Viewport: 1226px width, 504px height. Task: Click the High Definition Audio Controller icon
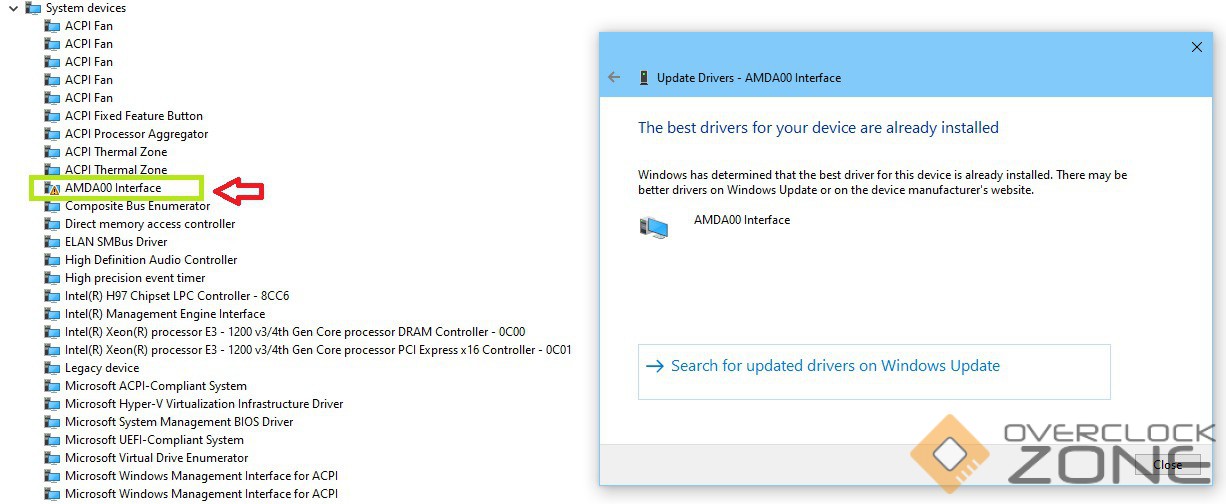click(52, 260)
